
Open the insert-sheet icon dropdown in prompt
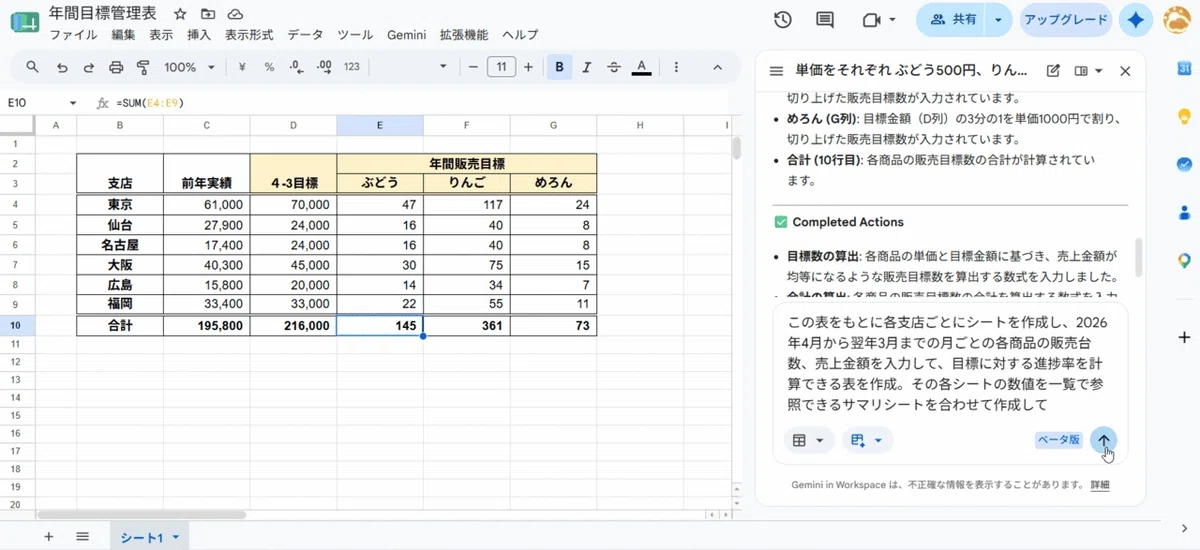pos(867,440)
